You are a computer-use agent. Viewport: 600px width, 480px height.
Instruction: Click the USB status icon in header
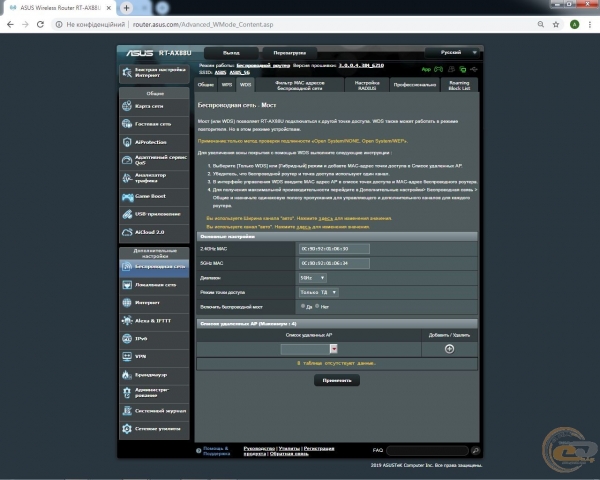pyautogui.click(x=474, y=69)
